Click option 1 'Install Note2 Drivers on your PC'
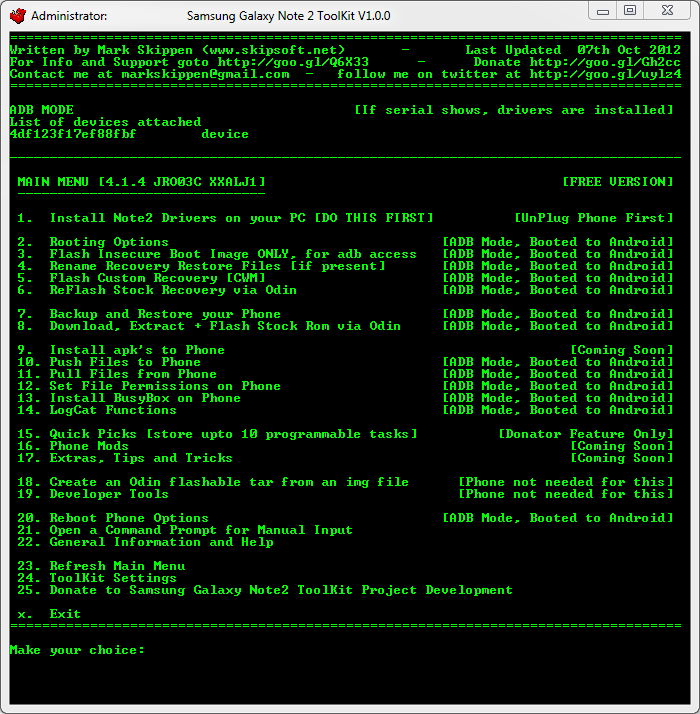Screen dimensions: 700x714 tap(225, 218)
